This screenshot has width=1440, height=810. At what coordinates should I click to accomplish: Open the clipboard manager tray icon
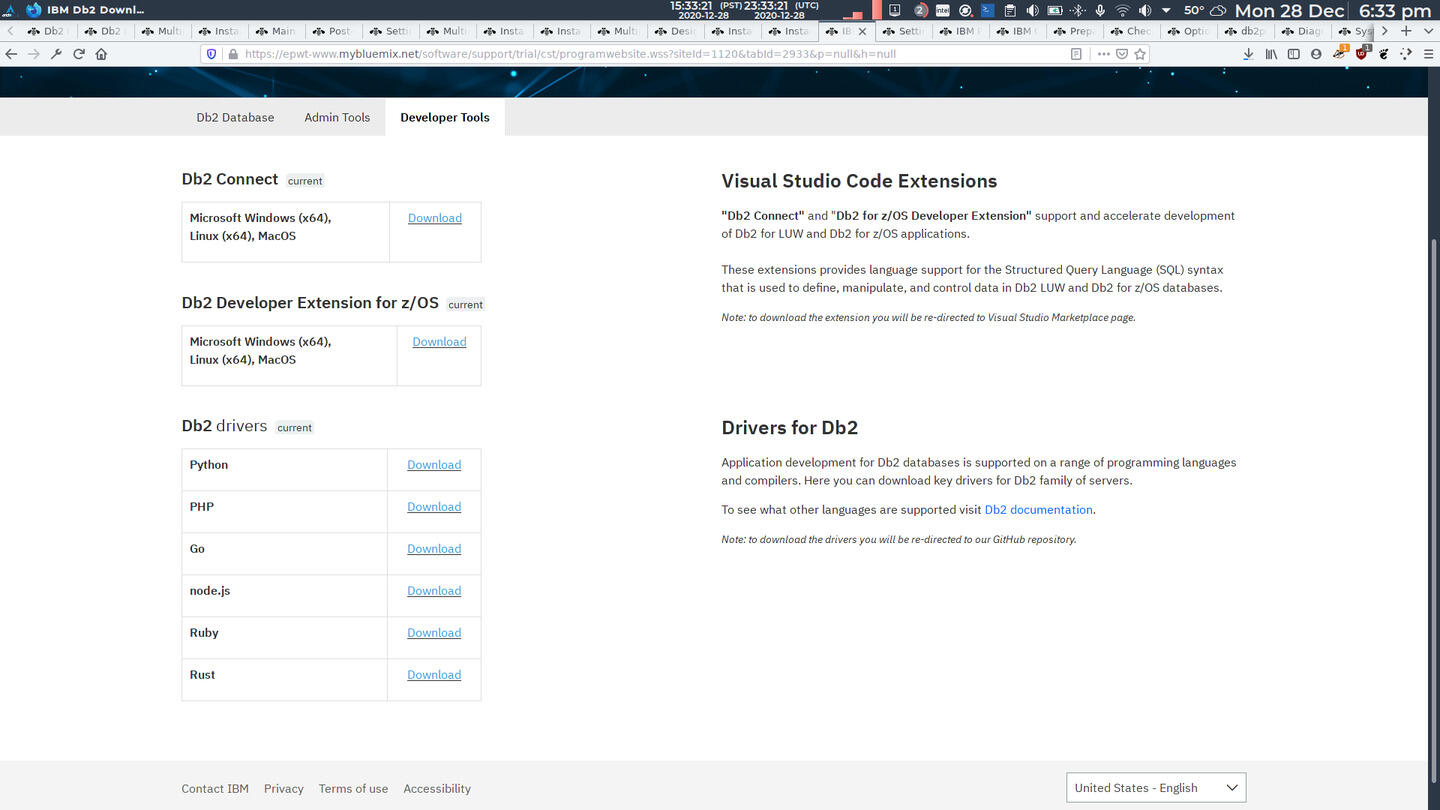pyautogui.click(x=1009, y=11)
